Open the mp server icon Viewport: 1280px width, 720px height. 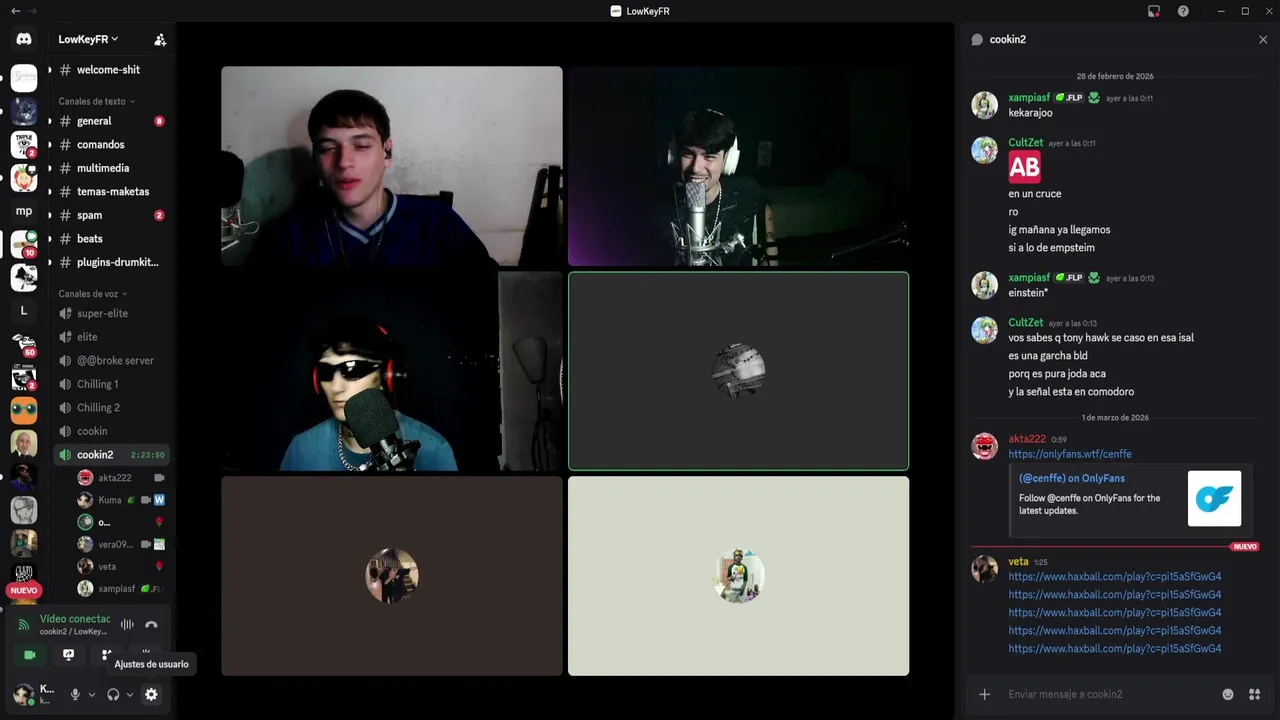click(24, 211)
